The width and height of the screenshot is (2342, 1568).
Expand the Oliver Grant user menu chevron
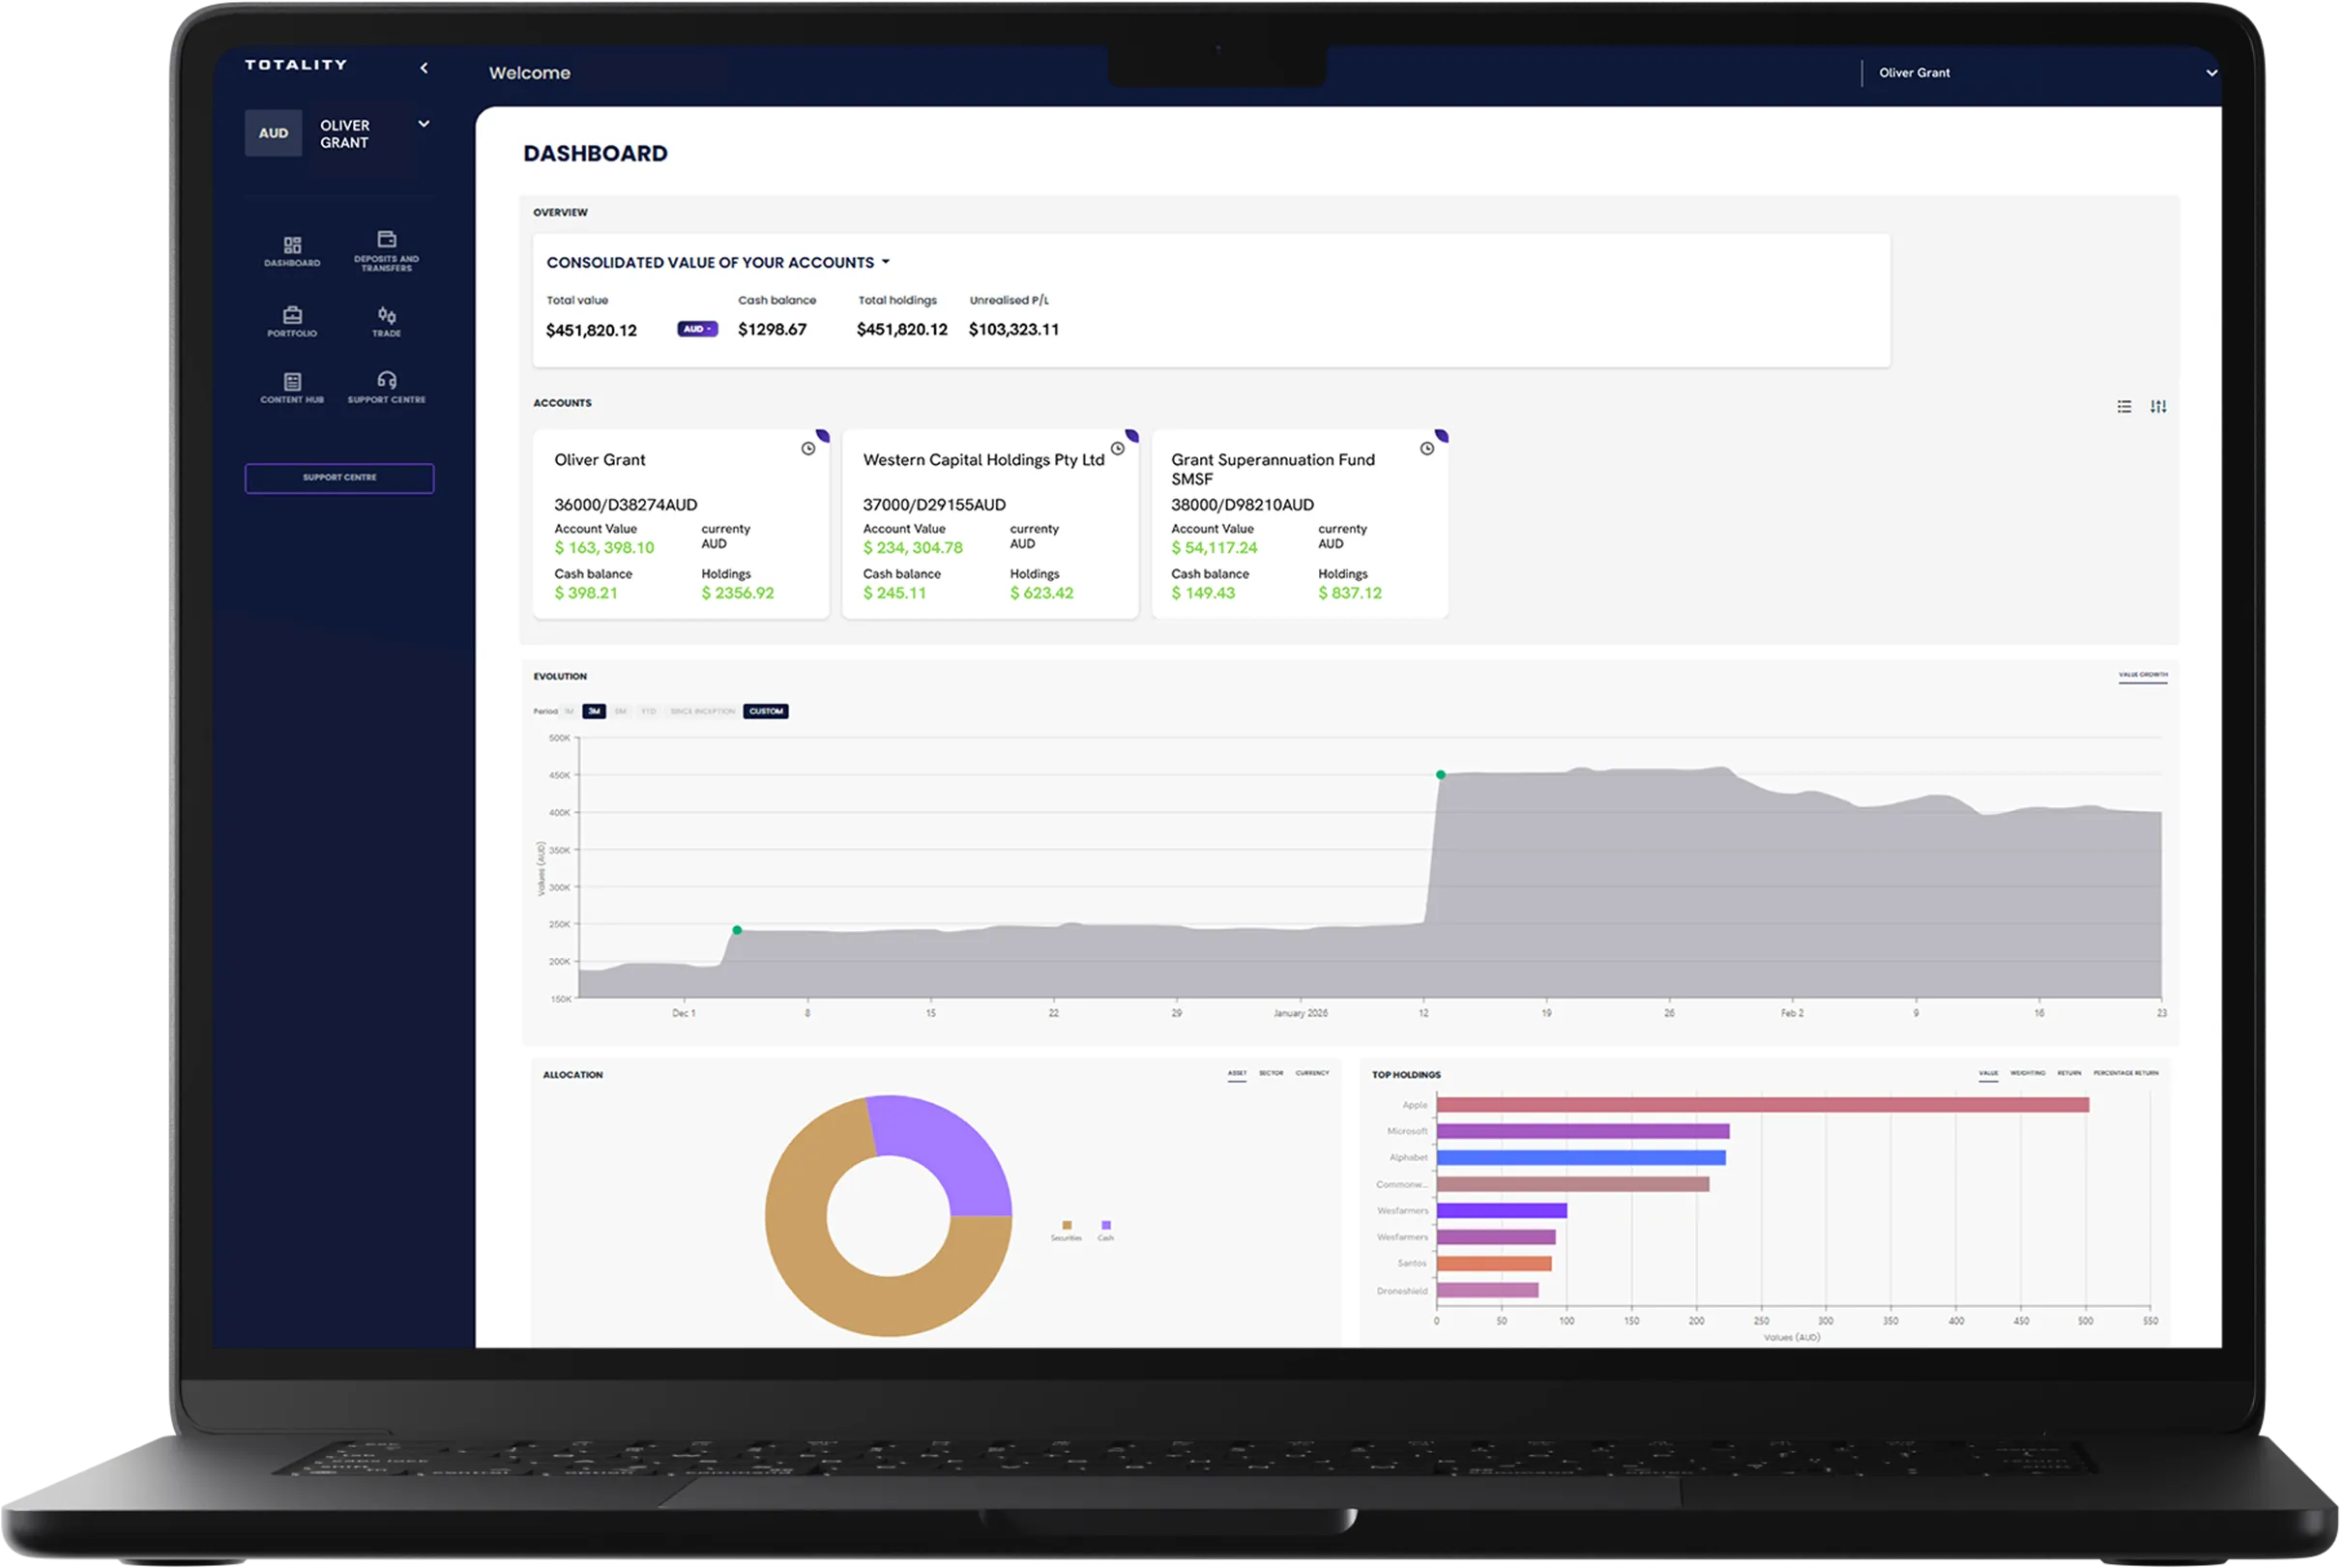[2211, 73]
